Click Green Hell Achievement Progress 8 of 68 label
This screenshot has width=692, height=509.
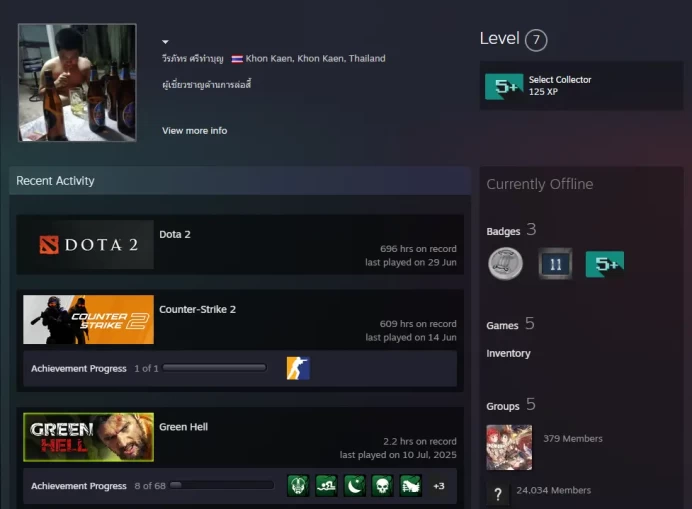(x=98, y=486)
